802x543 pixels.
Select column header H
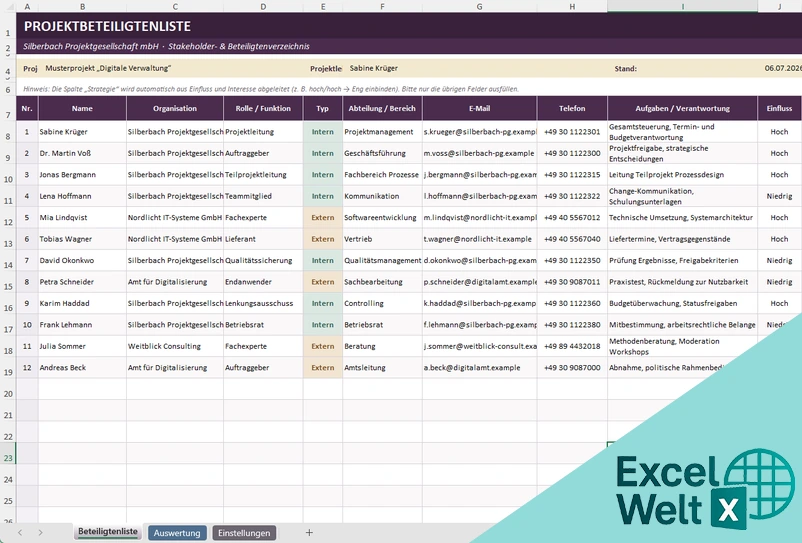point(572,7)
